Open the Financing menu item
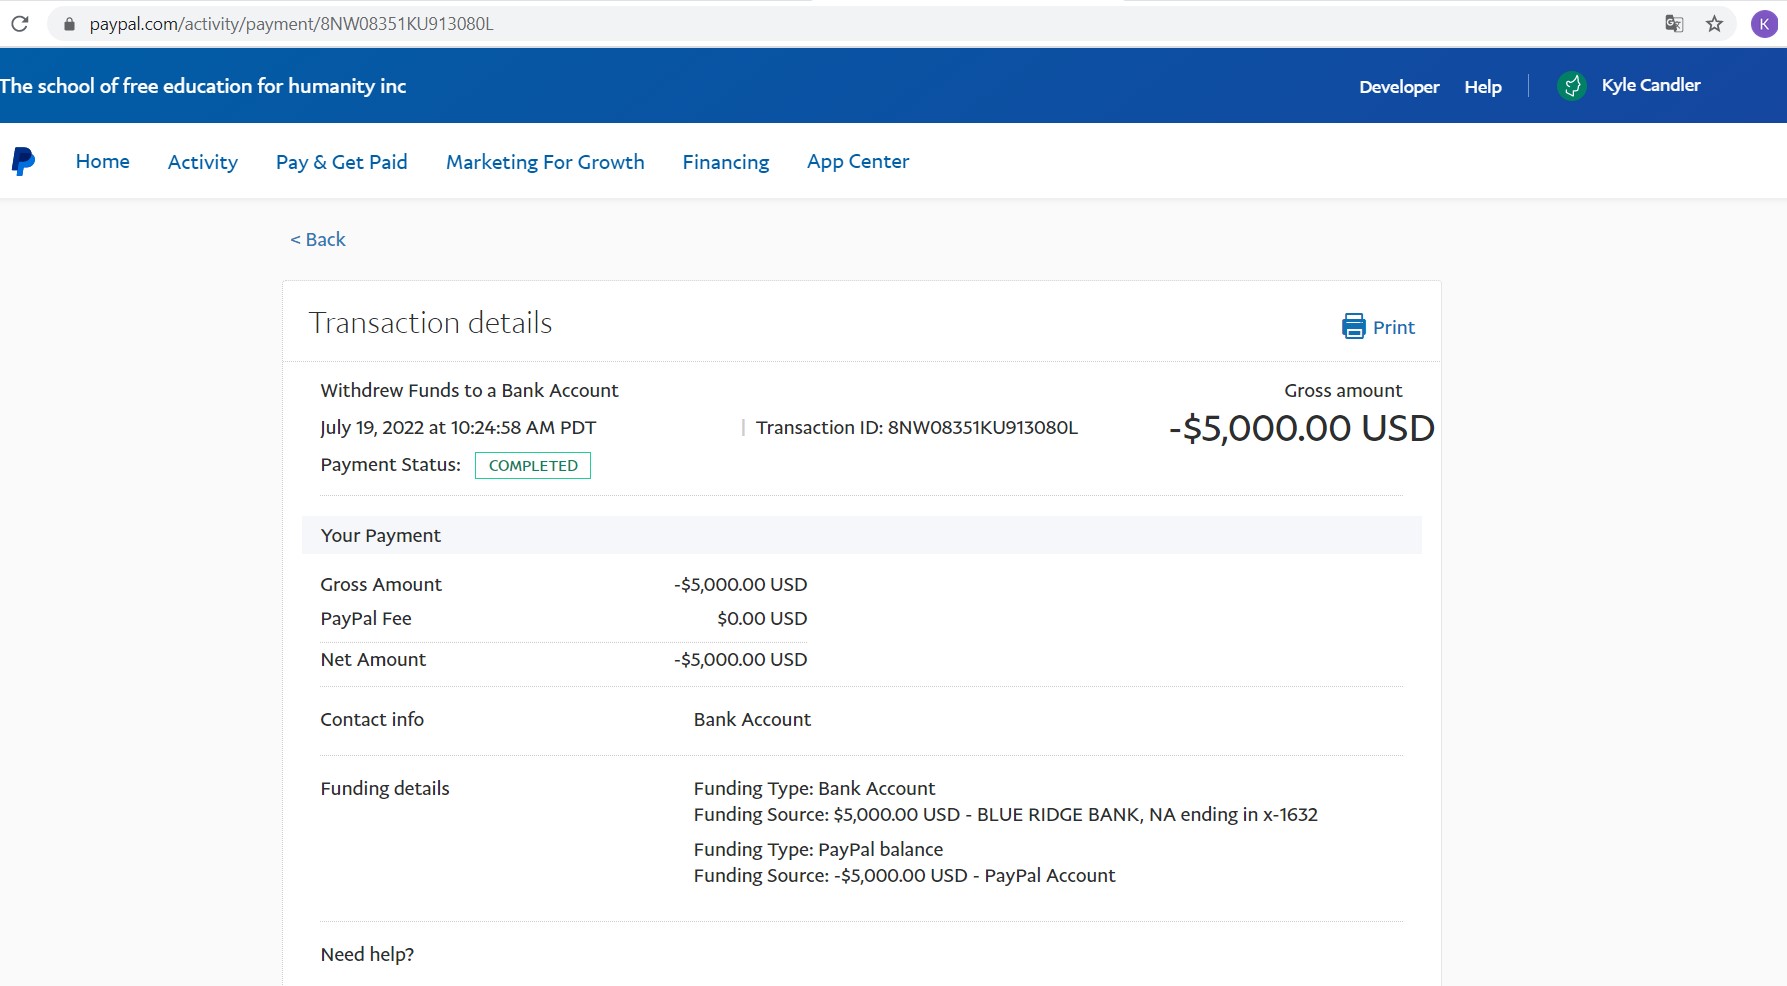 coord(726,162)
